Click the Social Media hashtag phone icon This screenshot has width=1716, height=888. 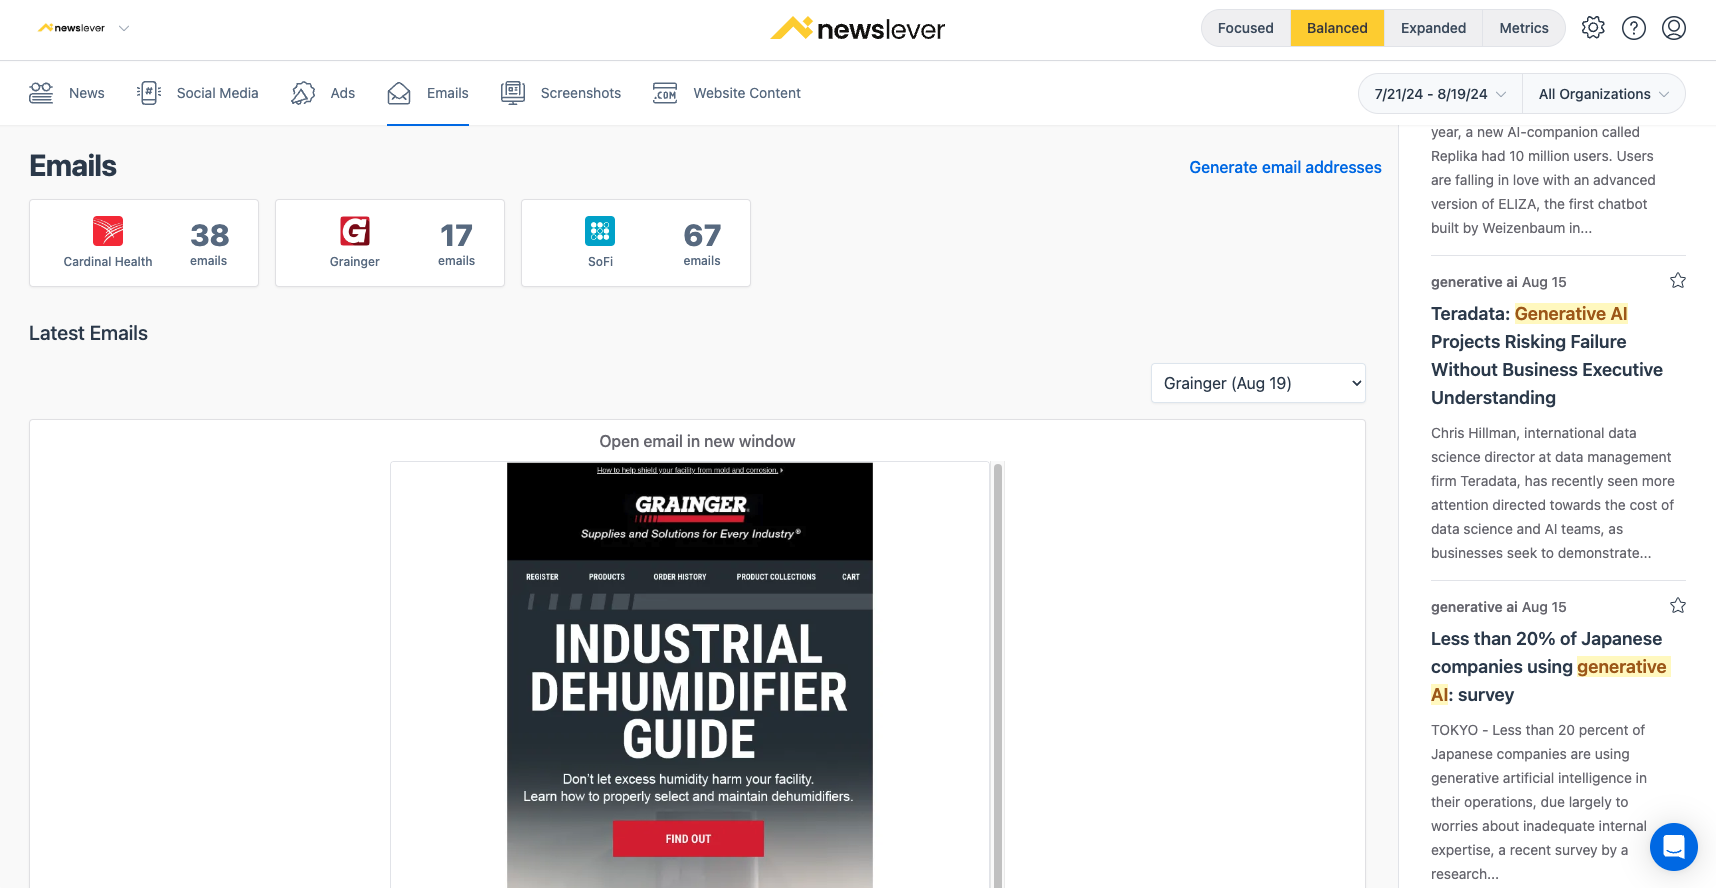tap(149, 93)
